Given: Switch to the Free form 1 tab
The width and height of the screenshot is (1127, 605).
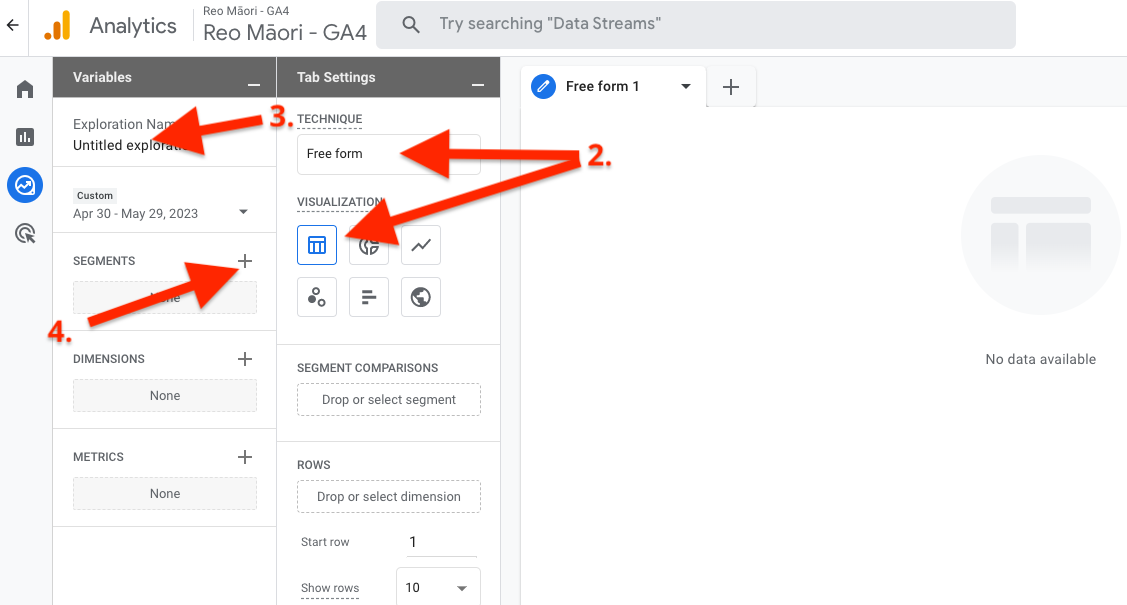Looking at the screenshot, I should (x=603, y=86).
